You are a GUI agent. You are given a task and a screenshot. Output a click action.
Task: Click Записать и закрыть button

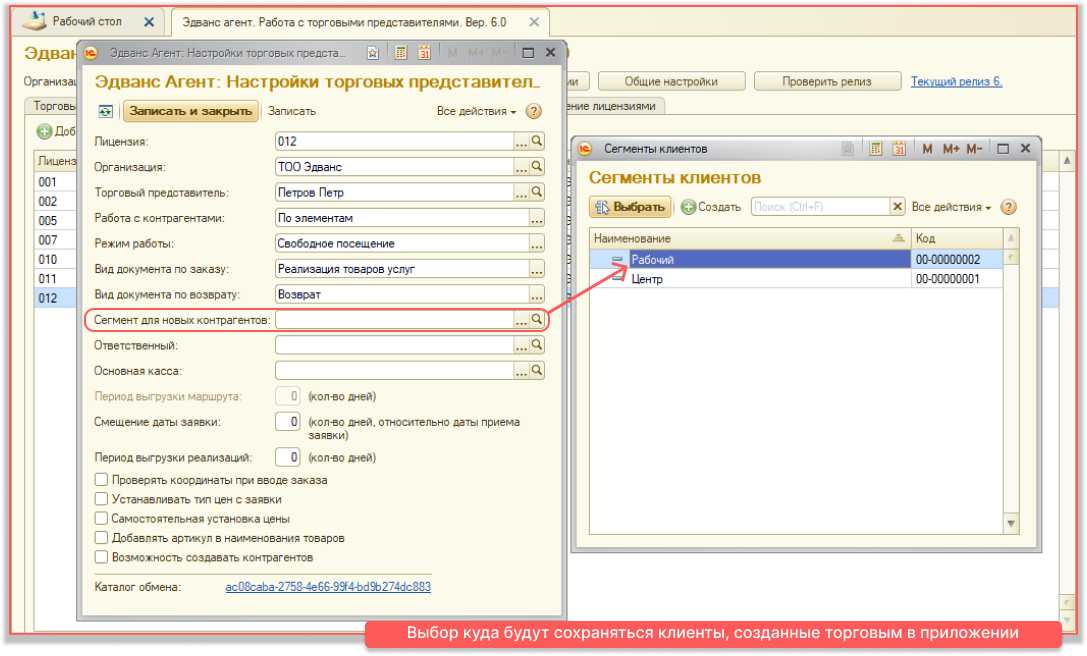(191, 111)
